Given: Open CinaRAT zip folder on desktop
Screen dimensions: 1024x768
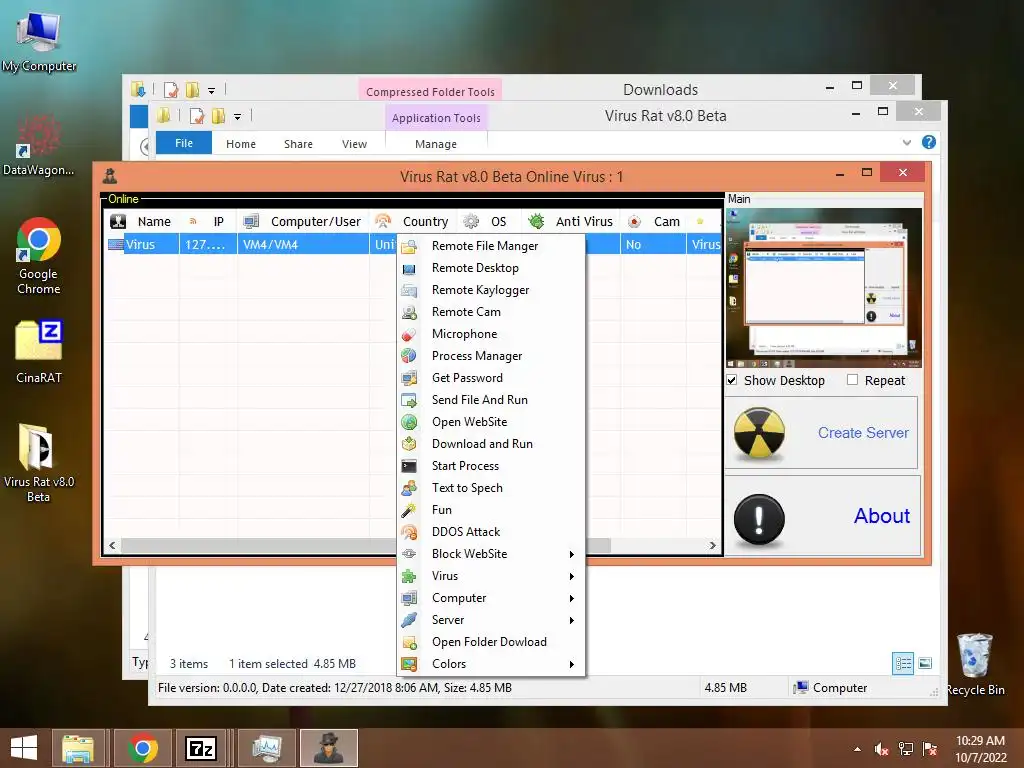Looking at the screenshot, I should (x=39, y=352).
